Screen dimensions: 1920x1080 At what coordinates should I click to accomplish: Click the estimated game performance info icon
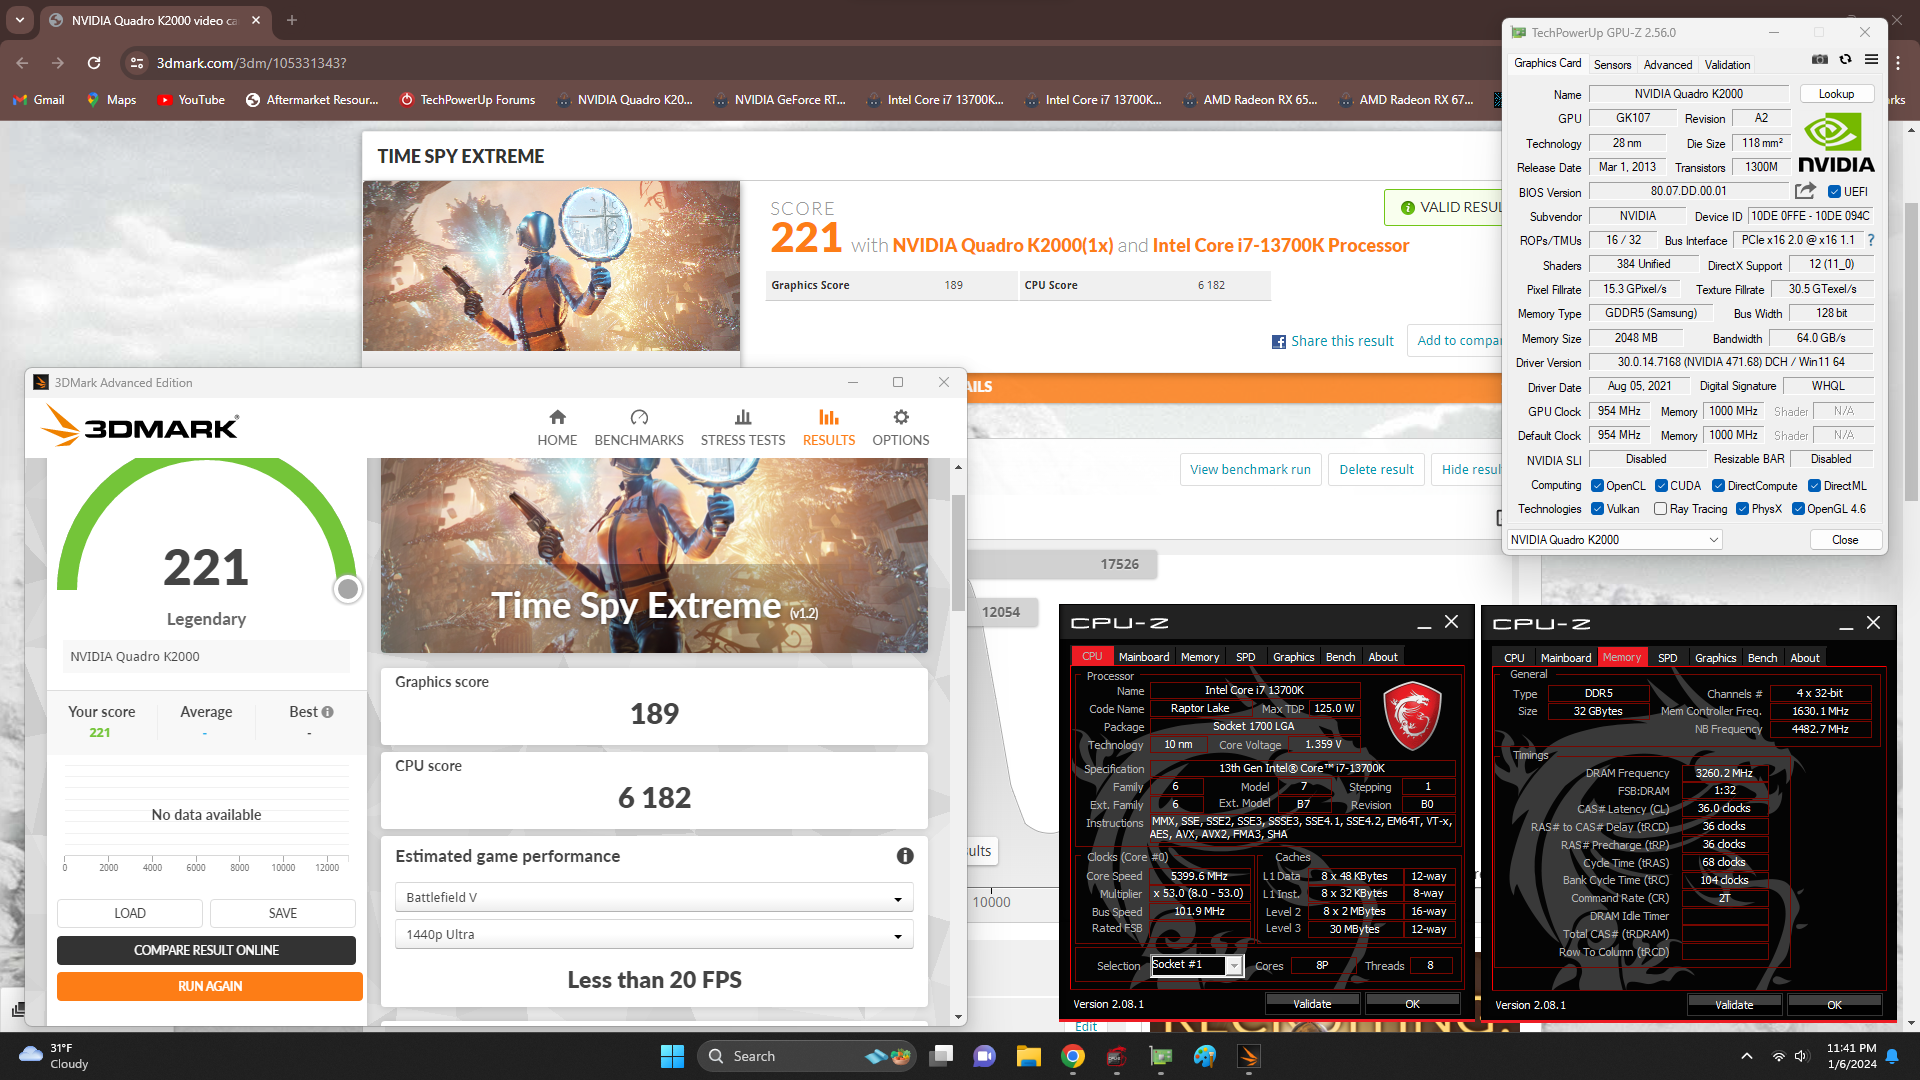coord(905,856)
